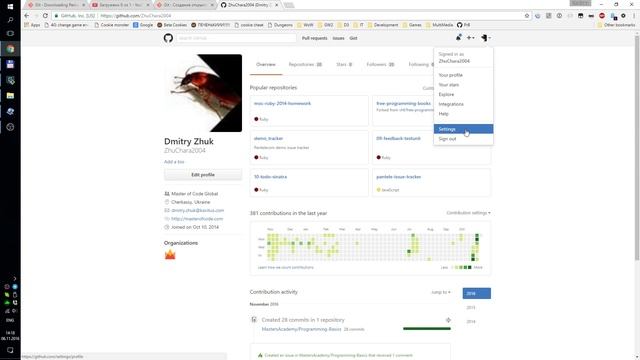Switch to the Overview tab
Screen dimensions: 640x360
(266, 64)
